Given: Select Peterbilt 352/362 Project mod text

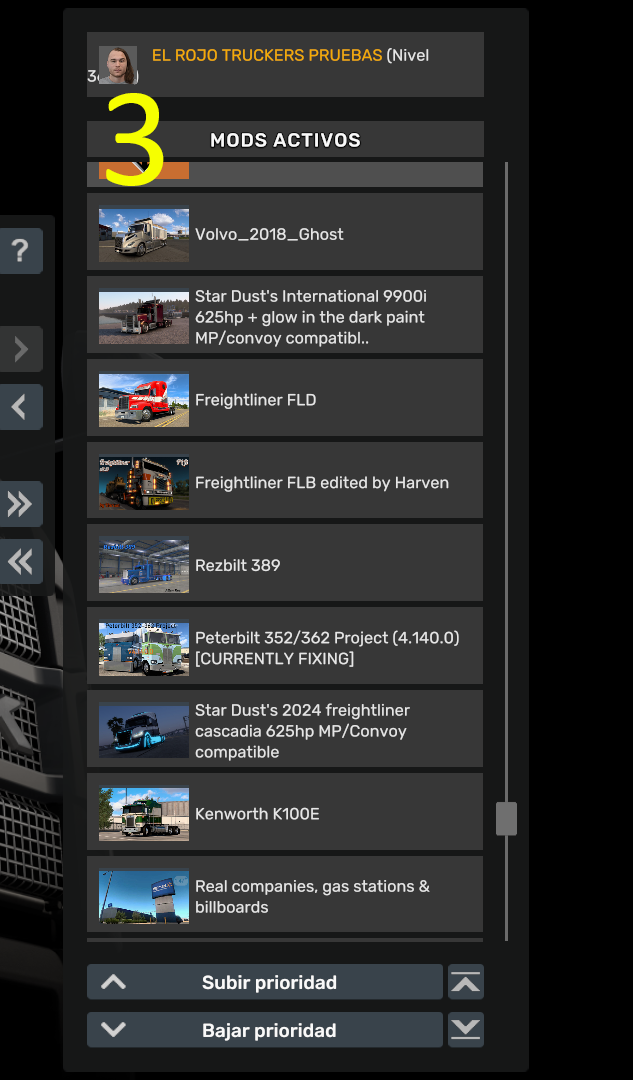Looking at the screenshot, I should (327, 648).
